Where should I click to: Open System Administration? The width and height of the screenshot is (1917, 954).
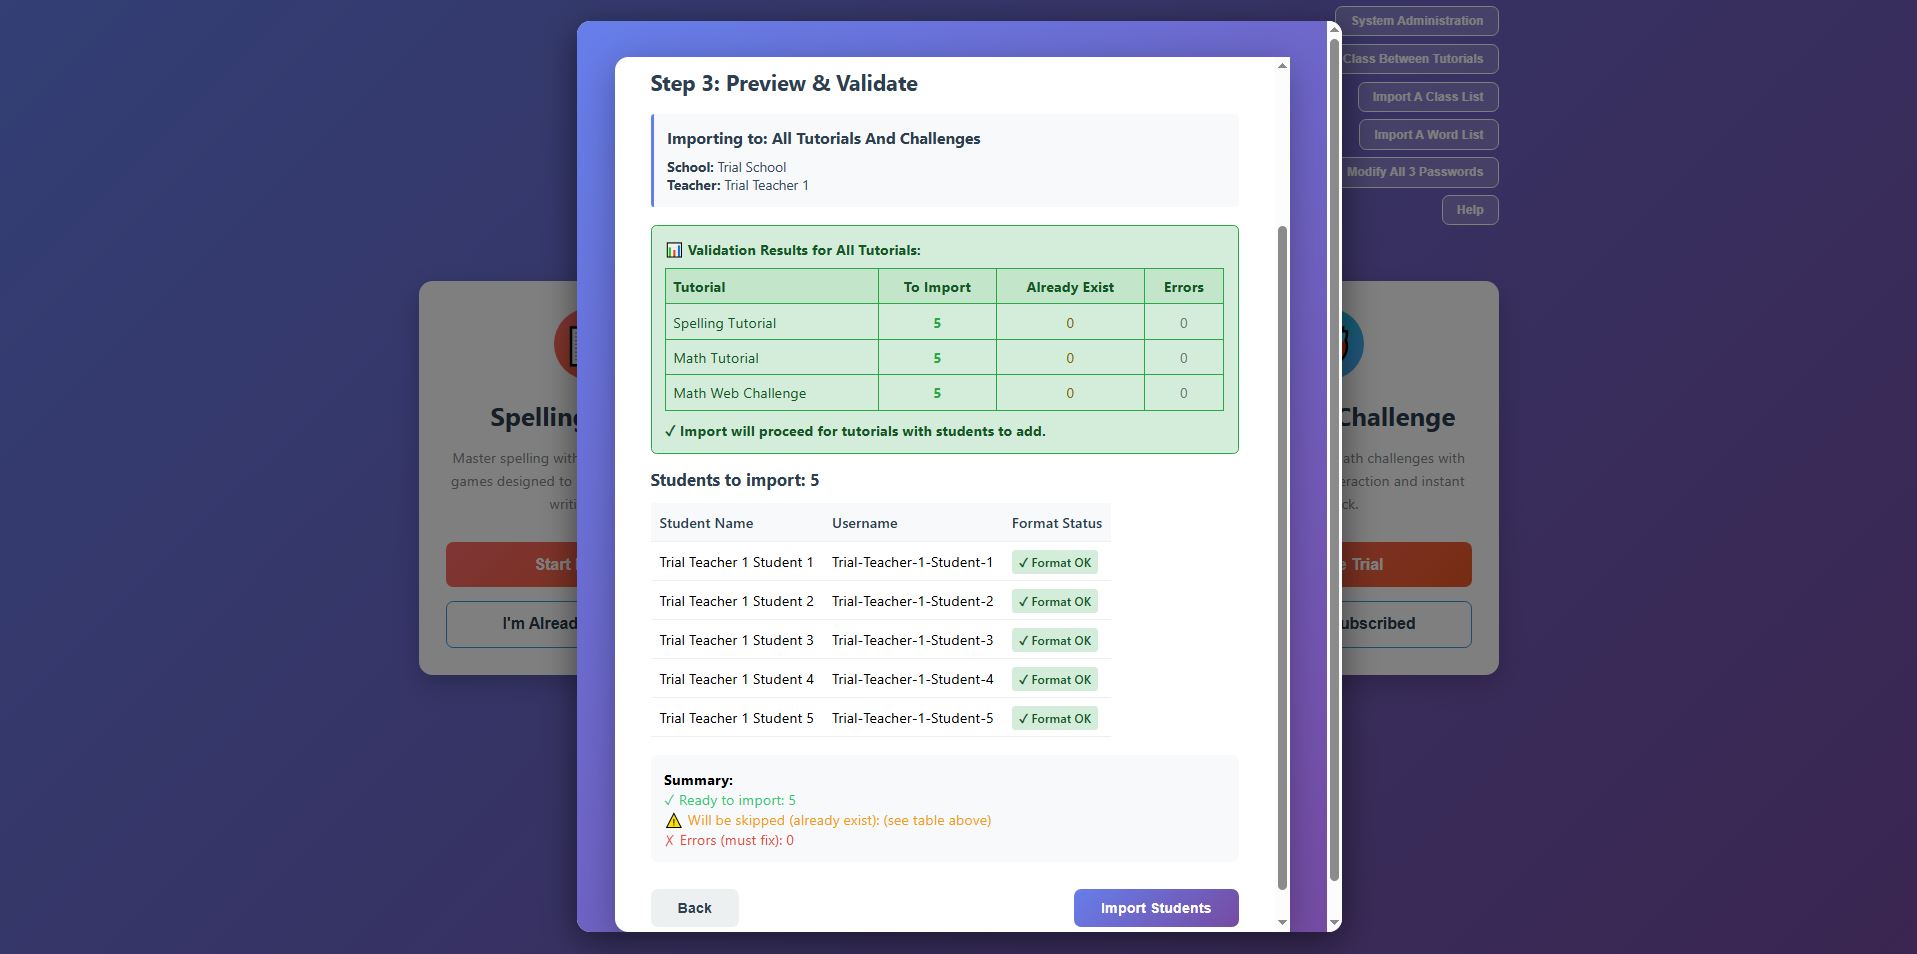click(x=1415, y=20)
